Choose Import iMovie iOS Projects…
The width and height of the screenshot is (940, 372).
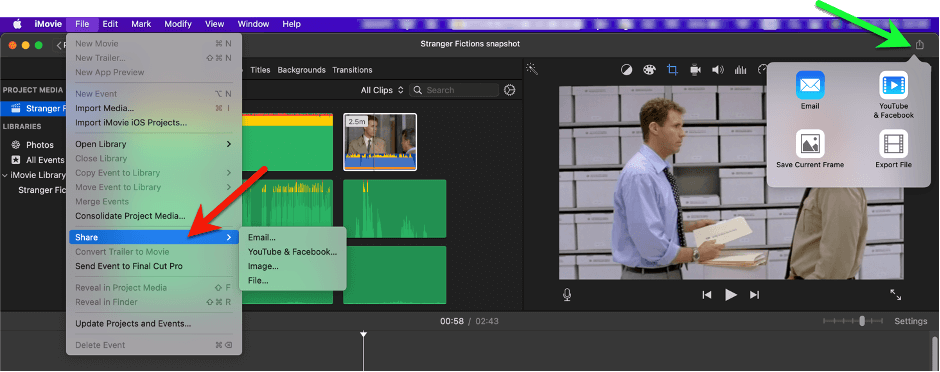click(153, 122)
